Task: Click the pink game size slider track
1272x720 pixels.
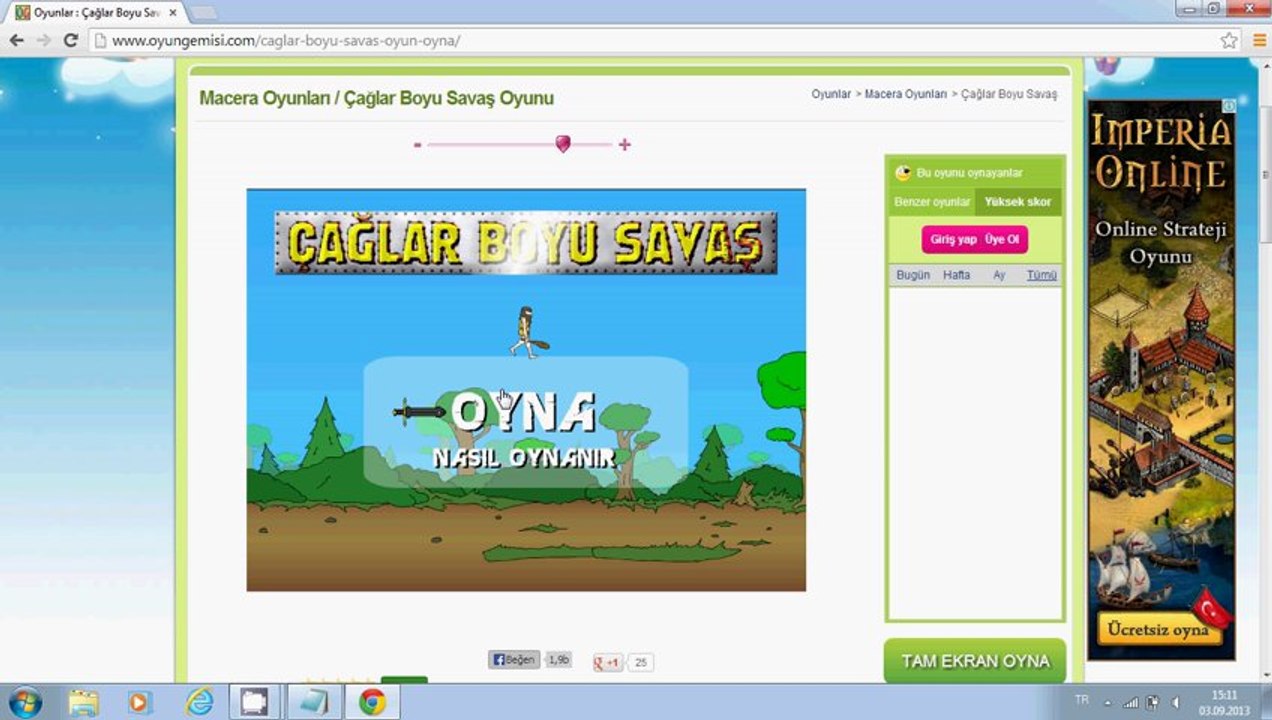Action: [x=520, y=145]
